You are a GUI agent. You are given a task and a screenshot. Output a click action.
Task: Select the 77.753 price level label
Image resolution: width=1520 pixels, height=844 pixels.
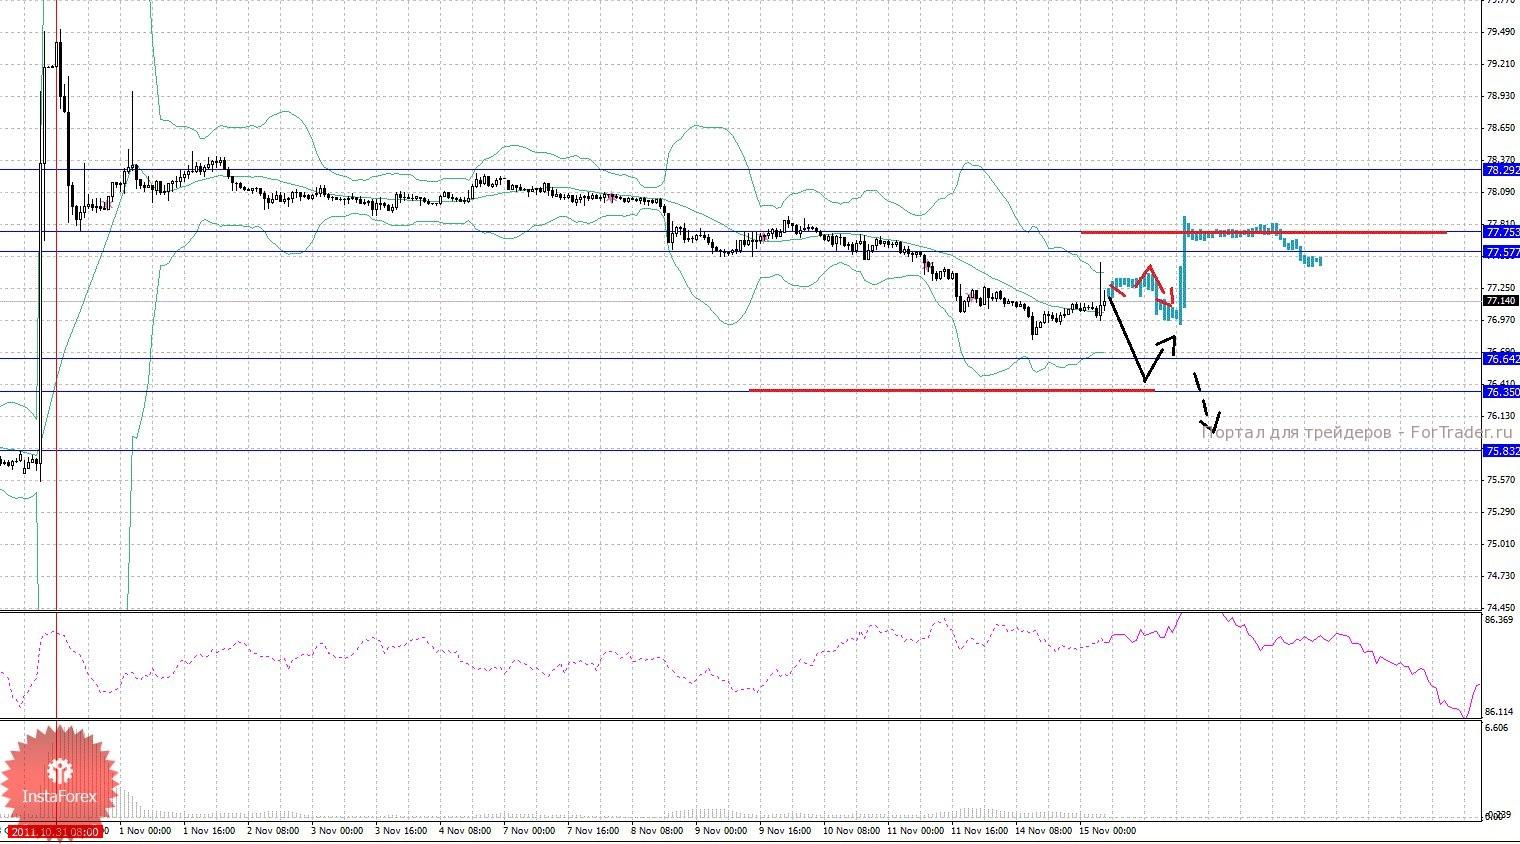(1501, 232)
